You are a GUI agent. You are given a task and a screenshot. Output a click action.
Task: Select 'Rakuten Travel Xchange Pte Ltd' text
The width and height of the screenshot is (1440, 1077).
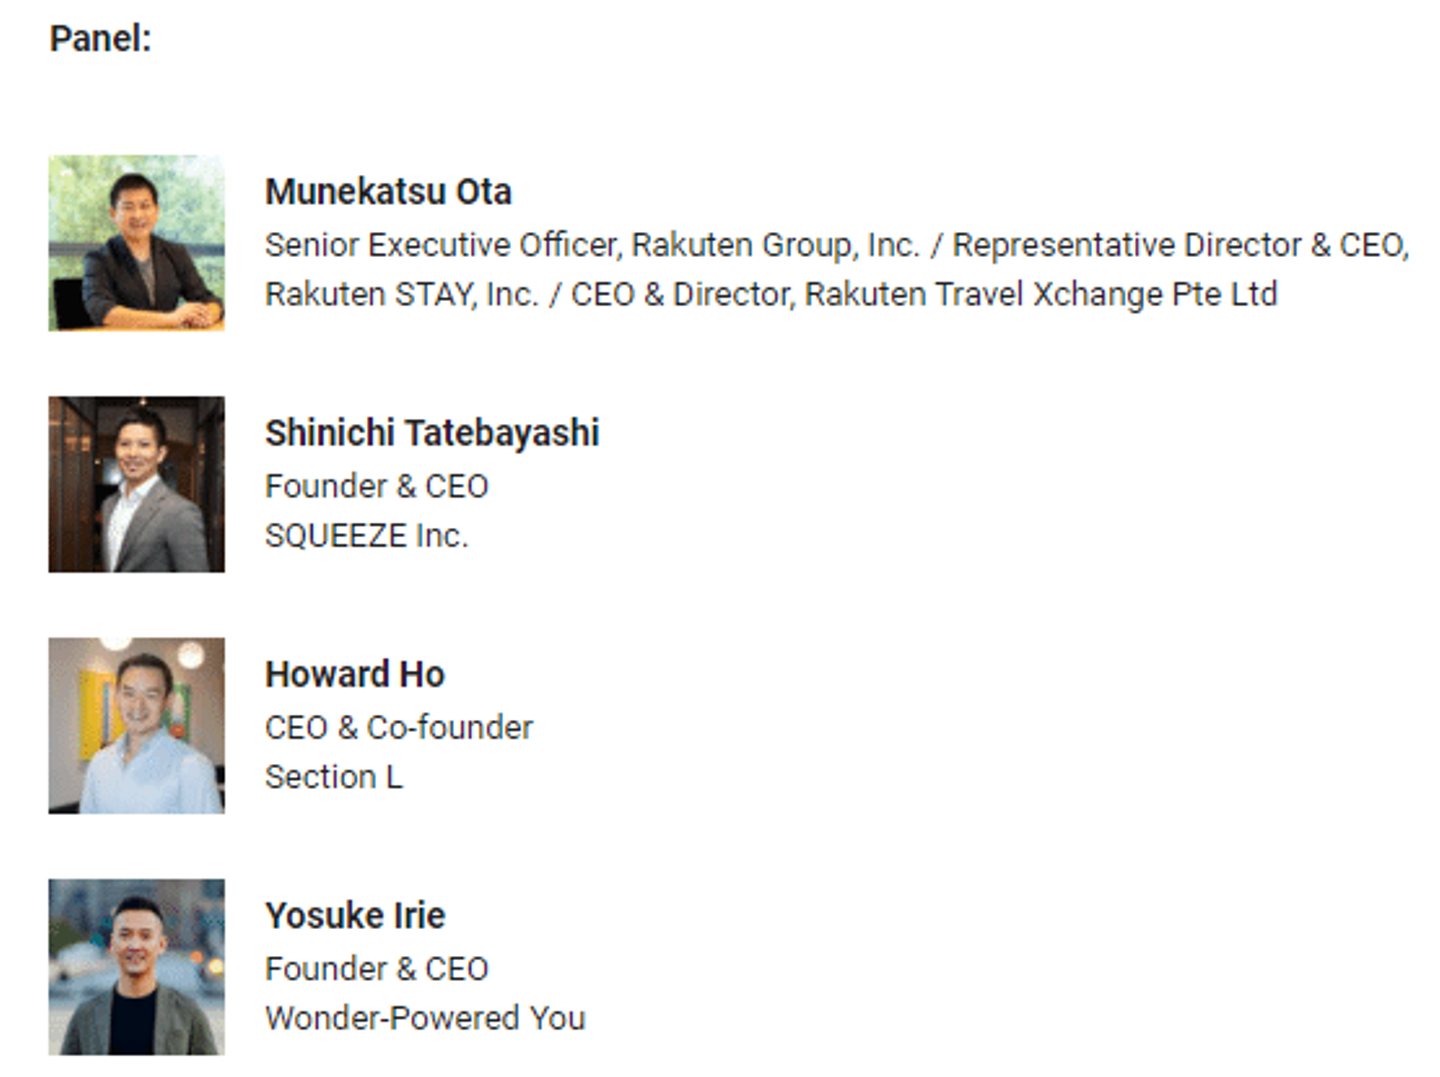tap(1041, 295)
